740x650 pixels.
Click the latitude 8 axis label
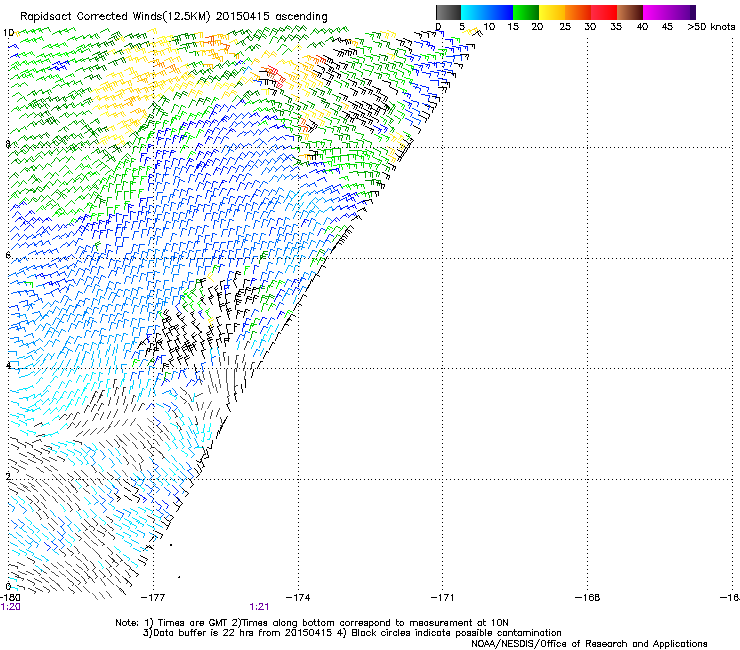8,144
